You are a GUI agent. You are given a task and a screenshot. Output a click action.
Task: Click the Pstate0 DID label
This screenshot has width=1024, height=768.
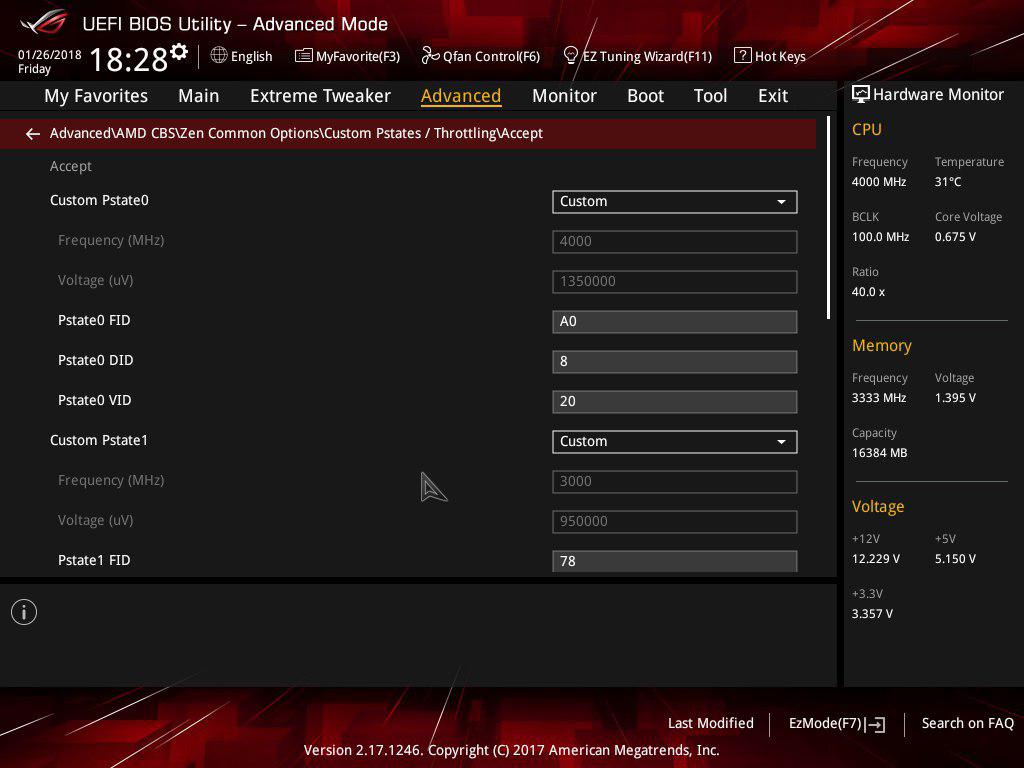coord(95,360)
